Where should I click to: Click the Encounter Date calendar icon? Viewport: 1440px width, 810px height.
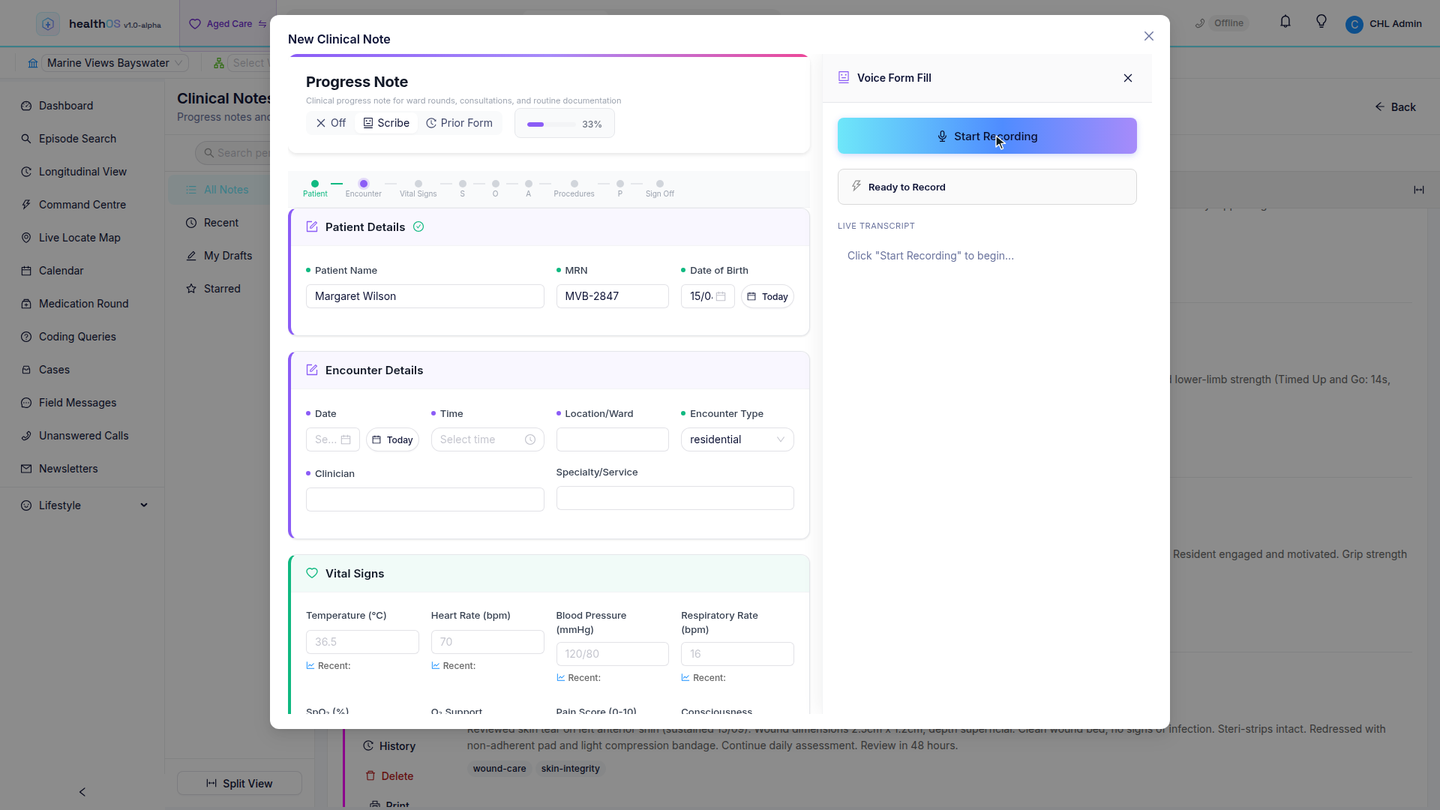346,440
